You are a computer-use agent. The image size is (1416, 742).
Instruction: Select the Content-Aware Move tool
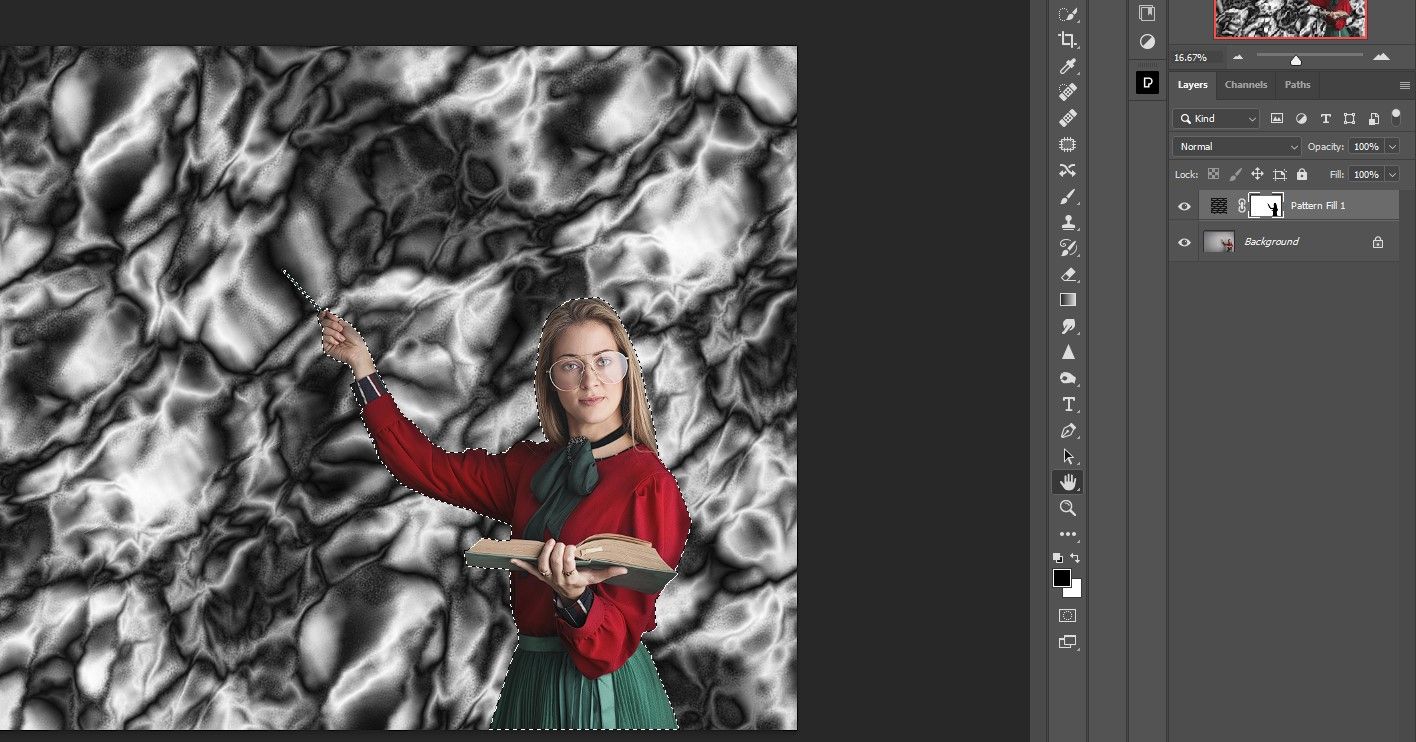(x=1068, y=170)
